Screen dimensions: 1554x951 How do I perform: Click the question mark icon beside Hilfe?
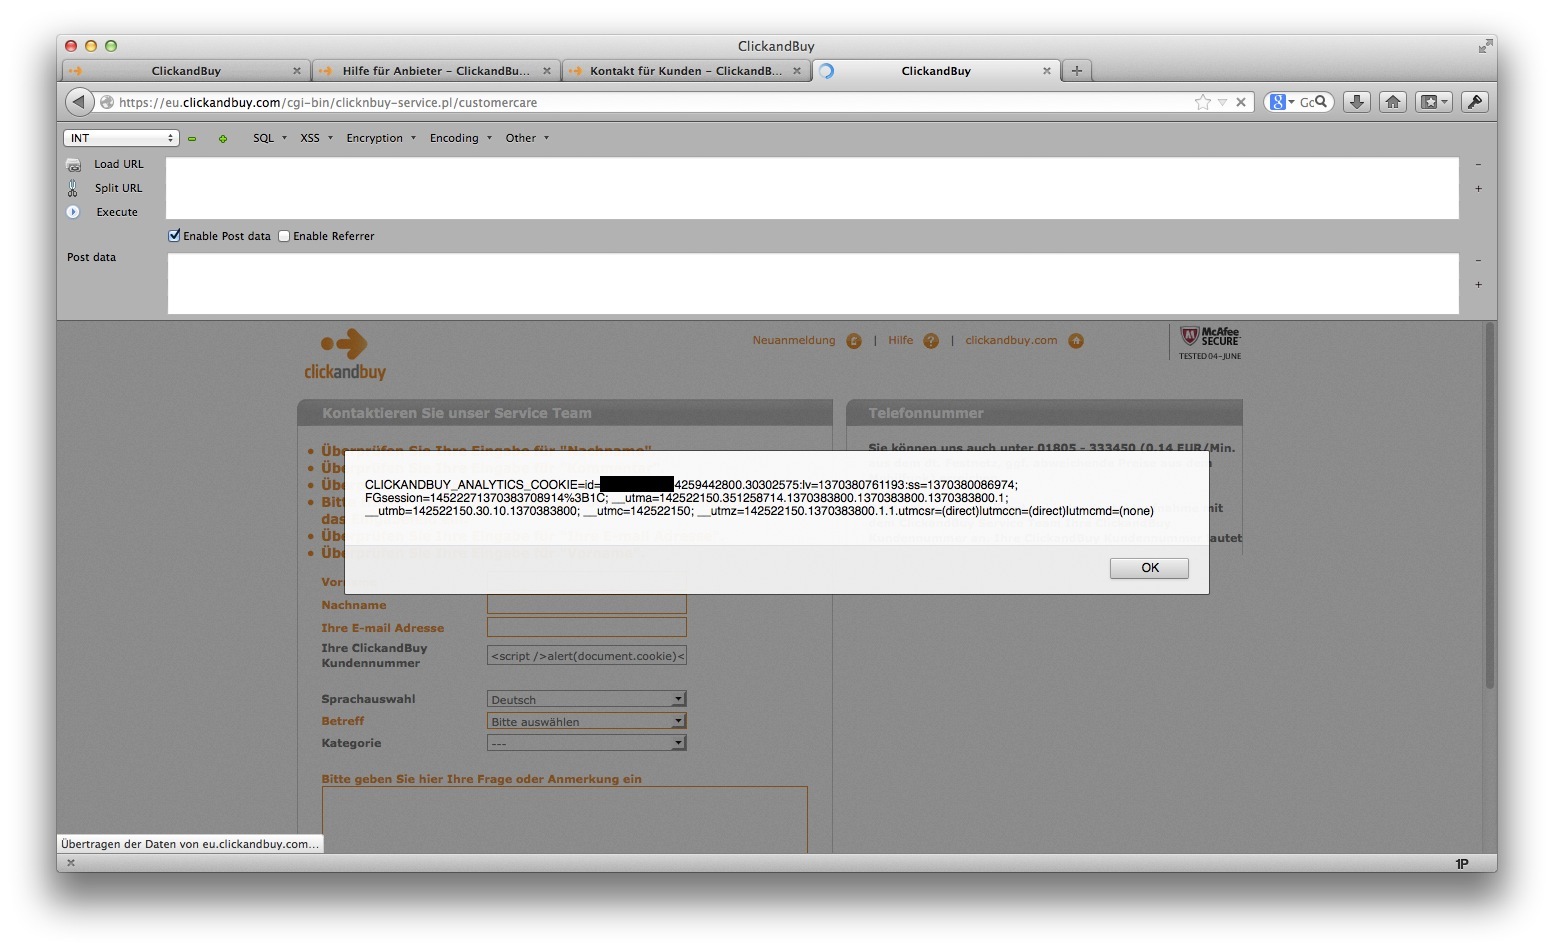point(931,341)
